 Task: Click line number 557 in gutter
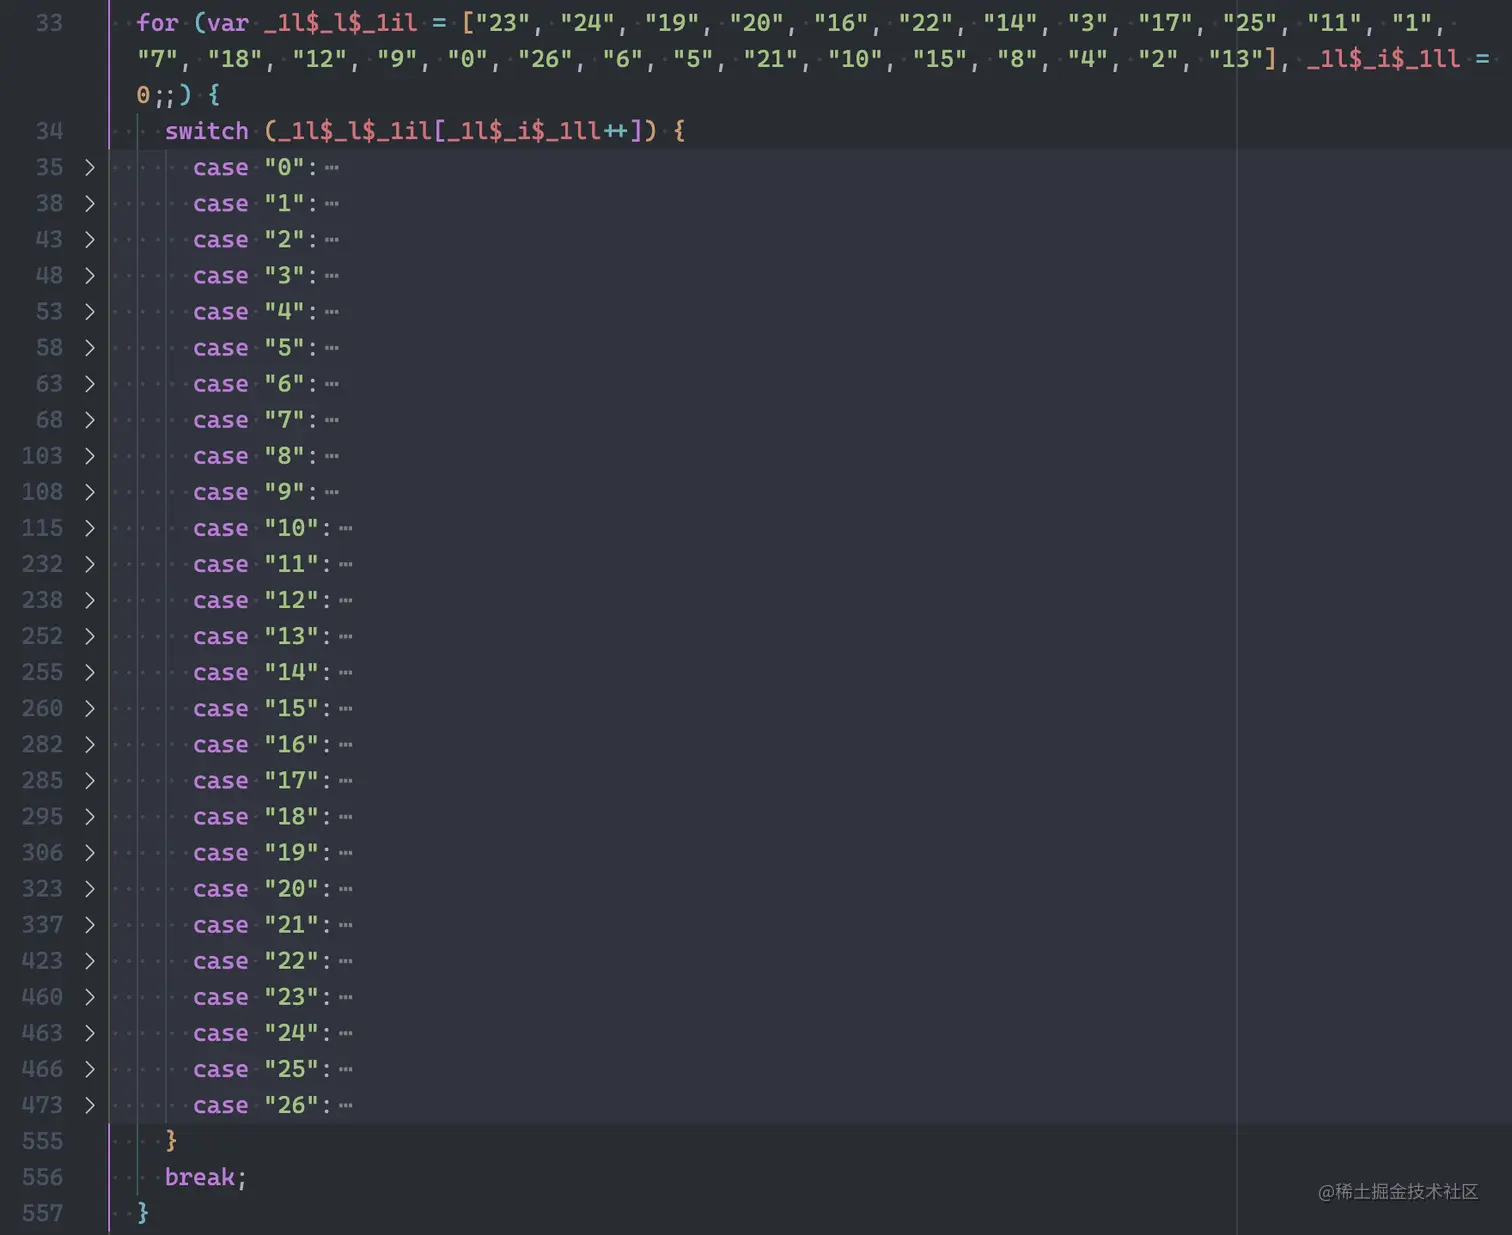point(42,1213)
